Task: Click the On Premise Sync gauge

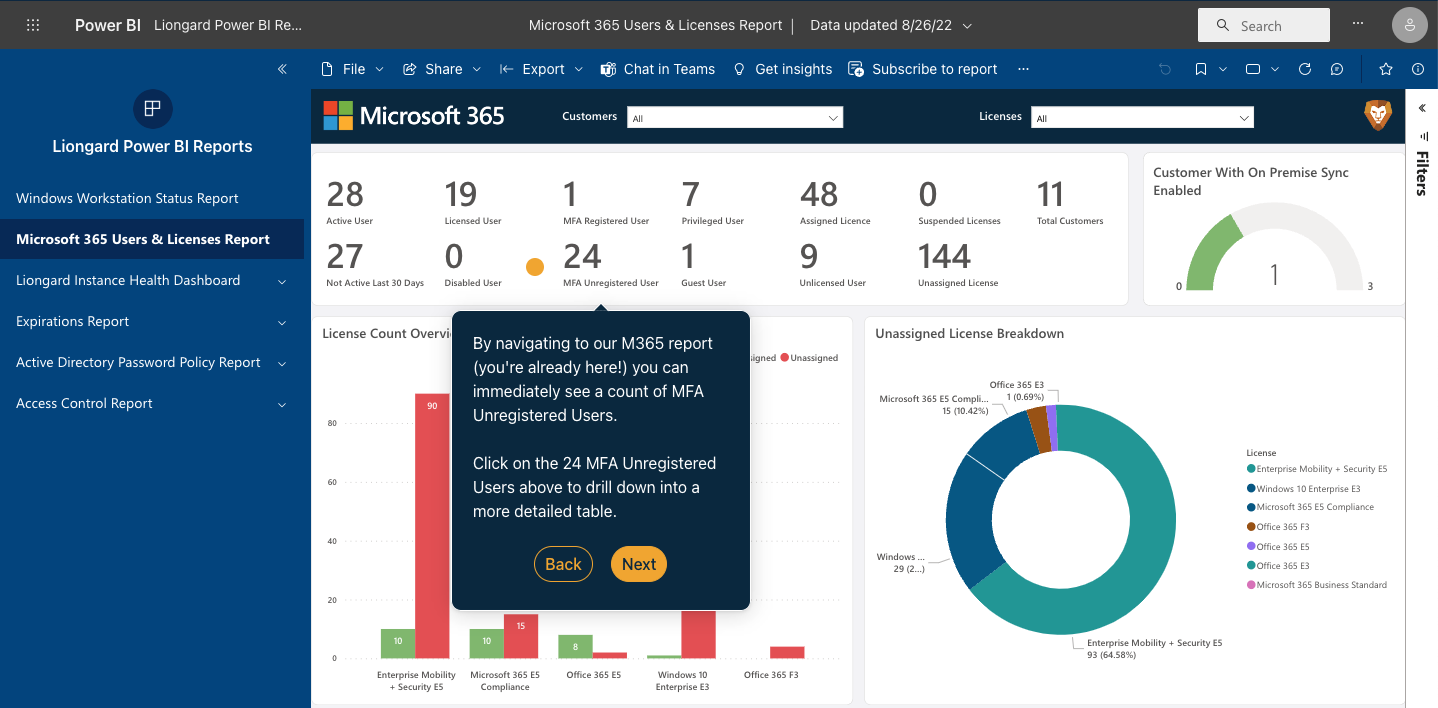Action: coord(1274,247)
